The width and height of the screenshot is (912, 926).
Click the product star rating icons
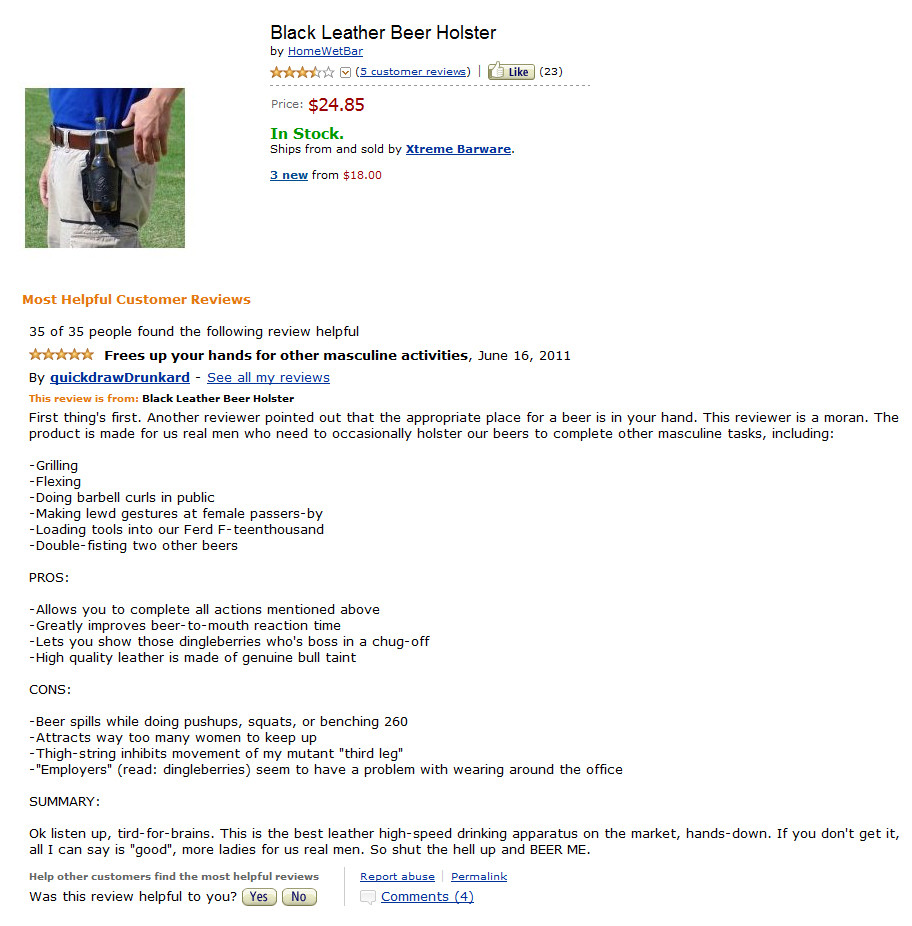302,72
